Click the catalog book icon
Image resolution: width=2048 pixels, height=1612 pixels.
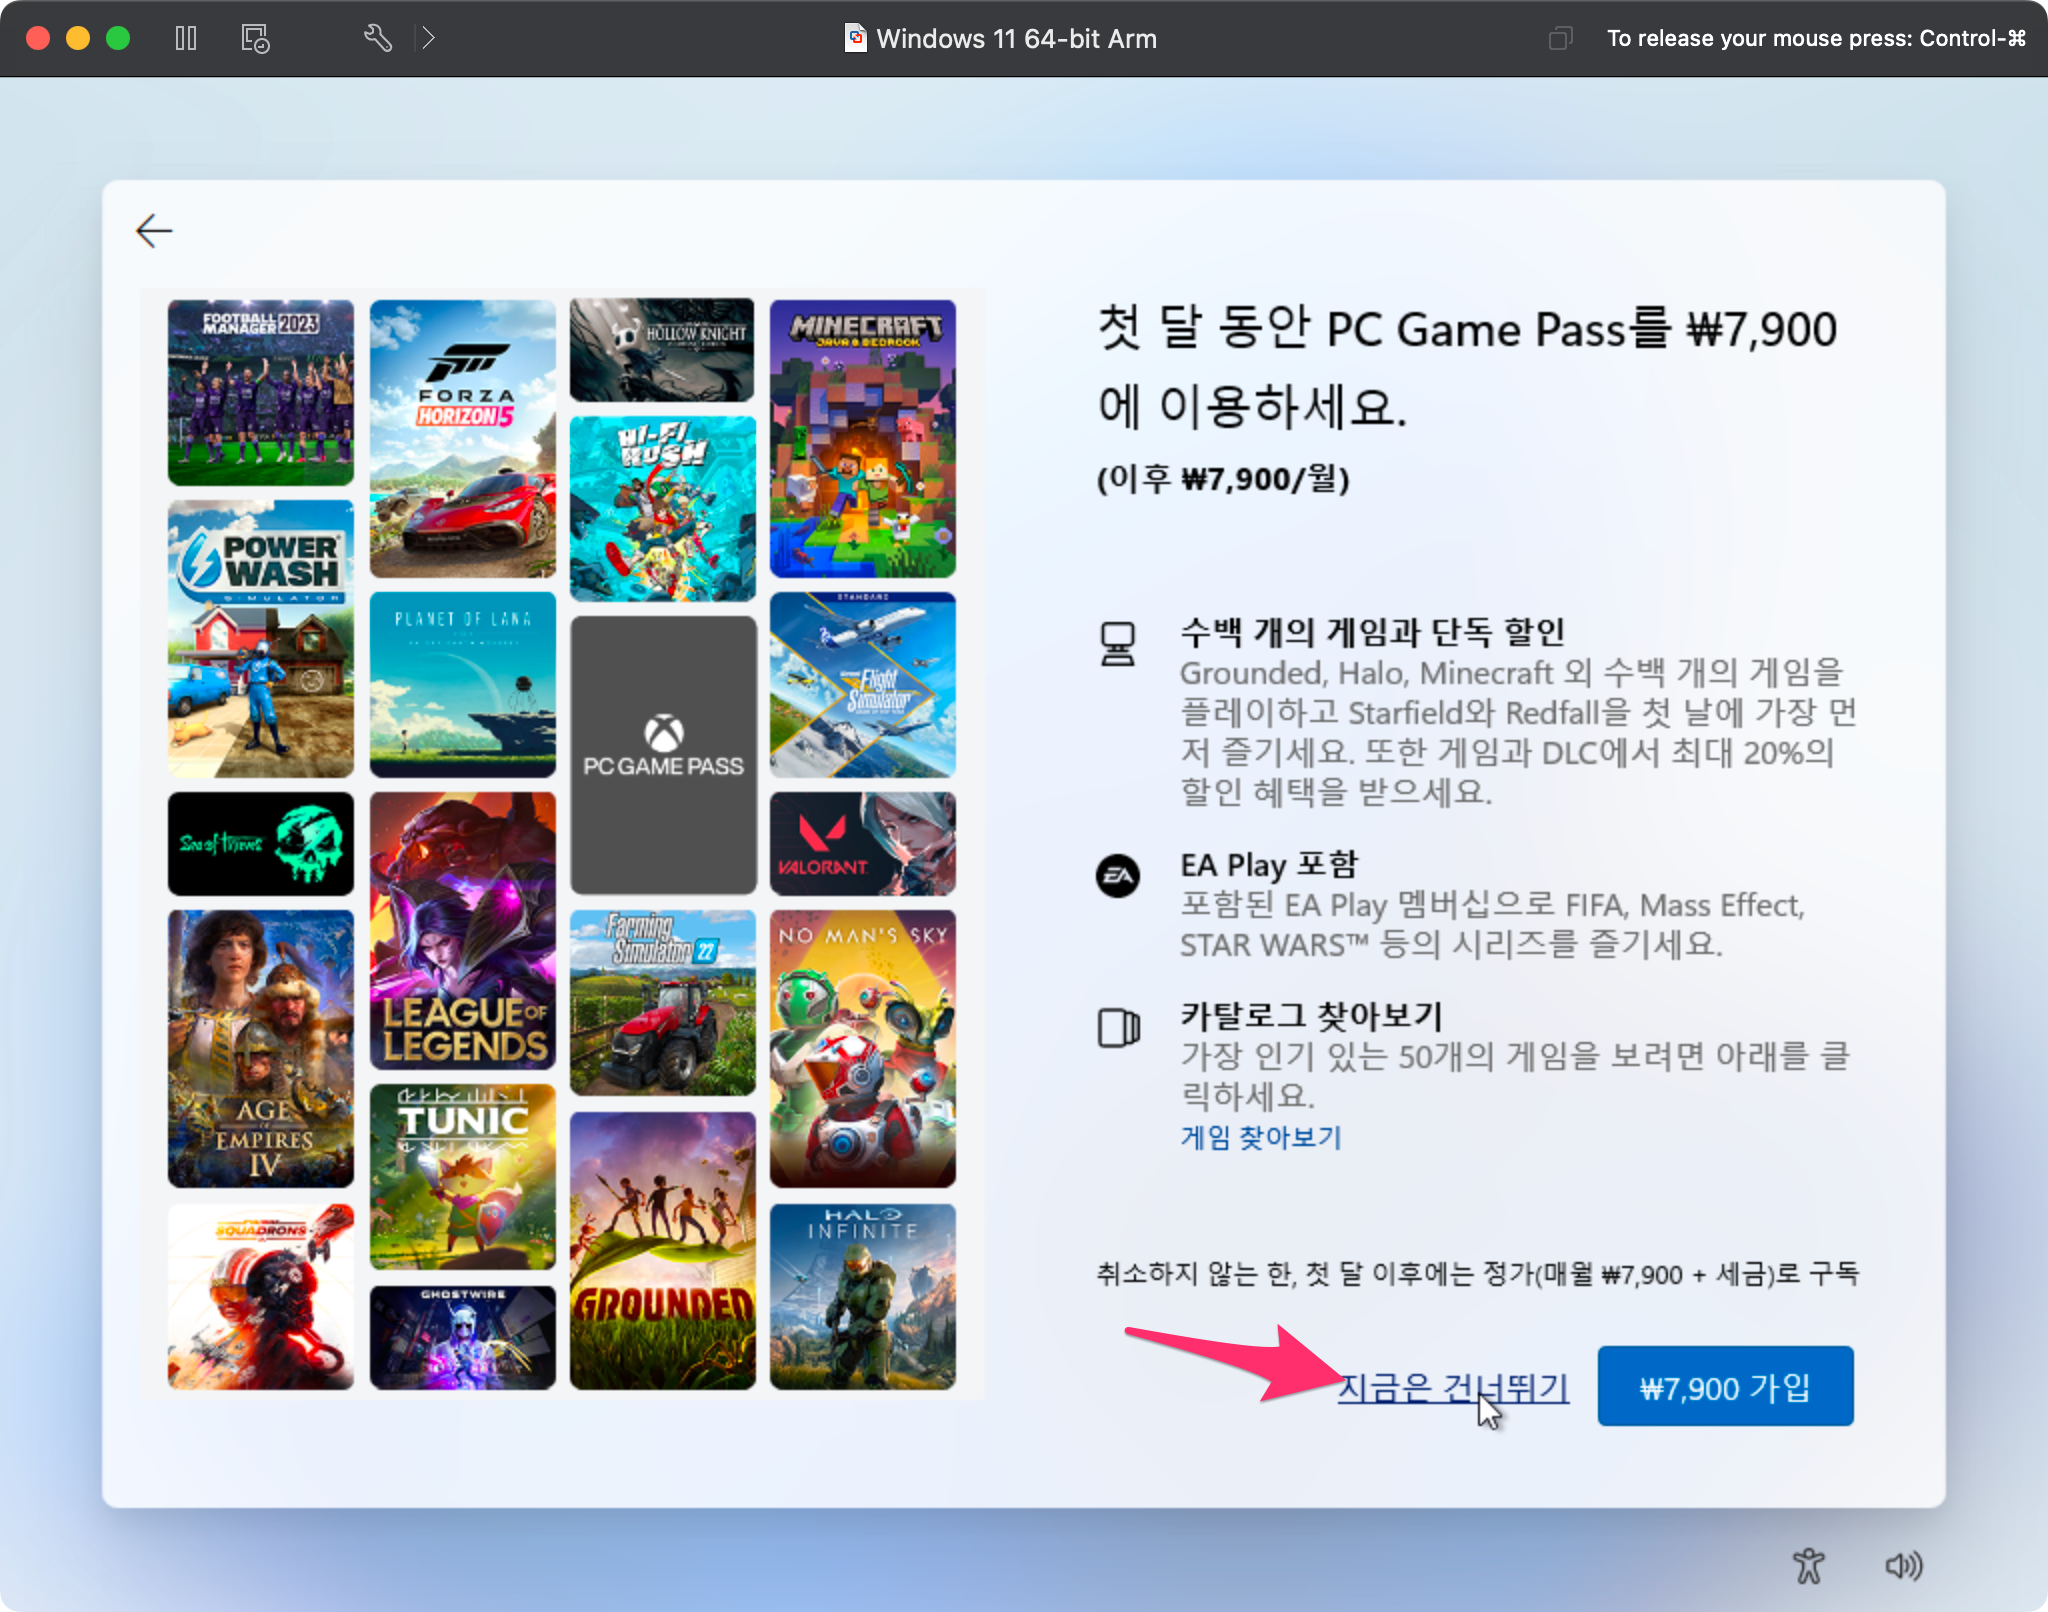click(x=1118, y=1027)
